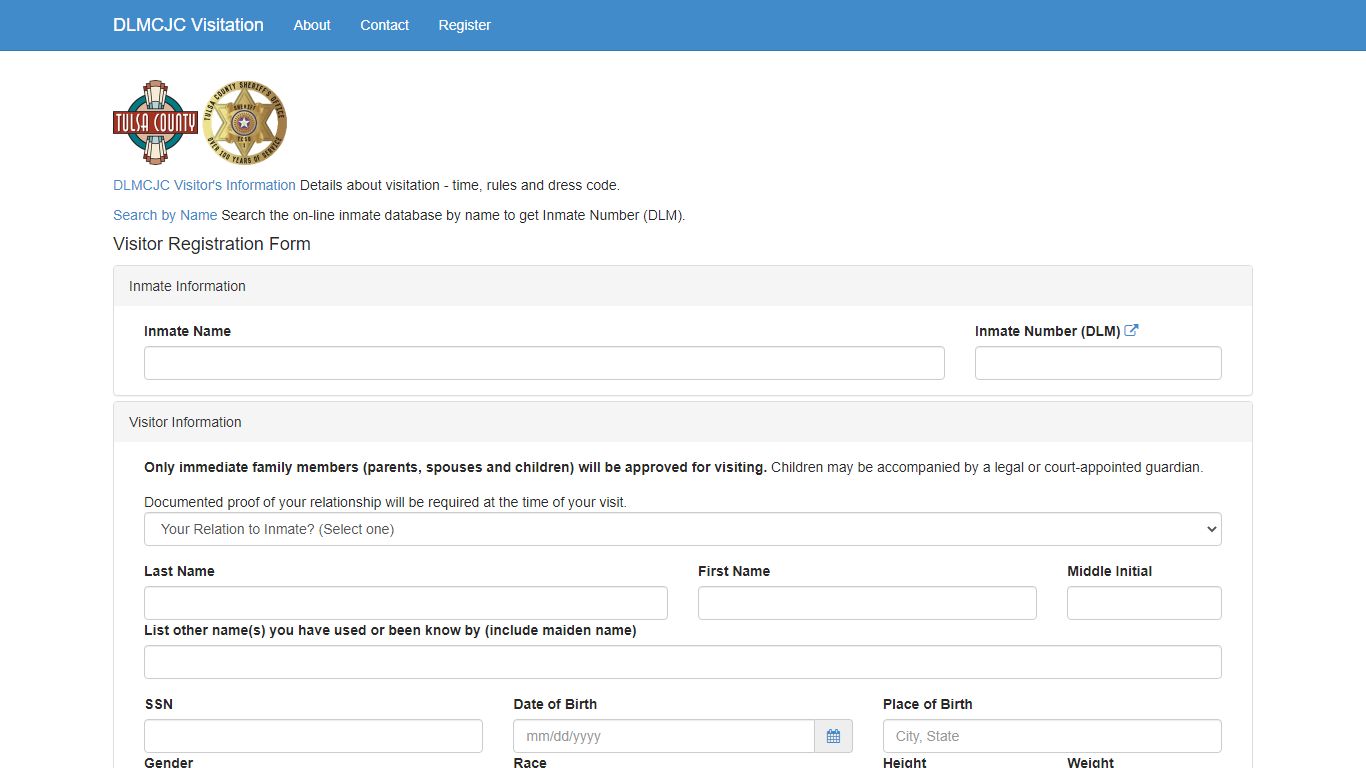Focus the Date of Birth mm/dd/yyyy field
Screen dimensions: 1366x768
(664, 736)
